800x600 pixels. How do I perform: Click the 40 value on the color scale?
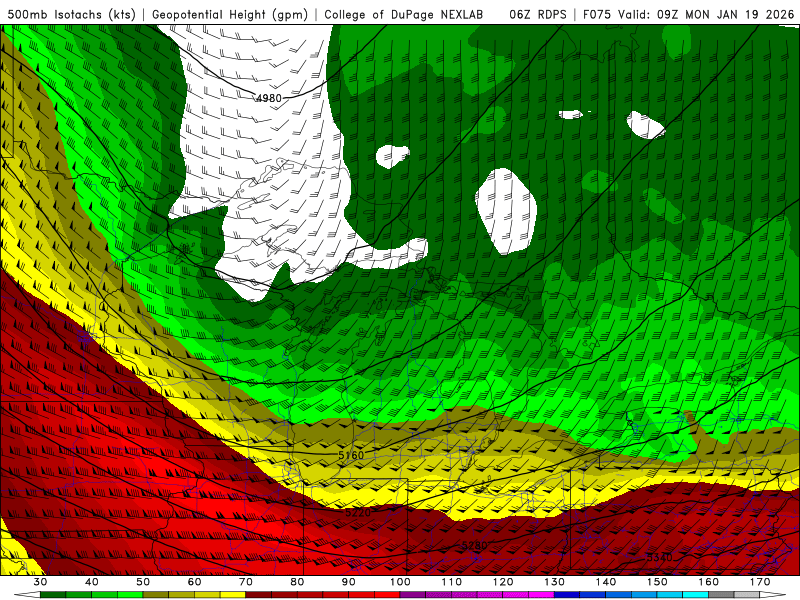pyautogui.click(x=92, y=582)
